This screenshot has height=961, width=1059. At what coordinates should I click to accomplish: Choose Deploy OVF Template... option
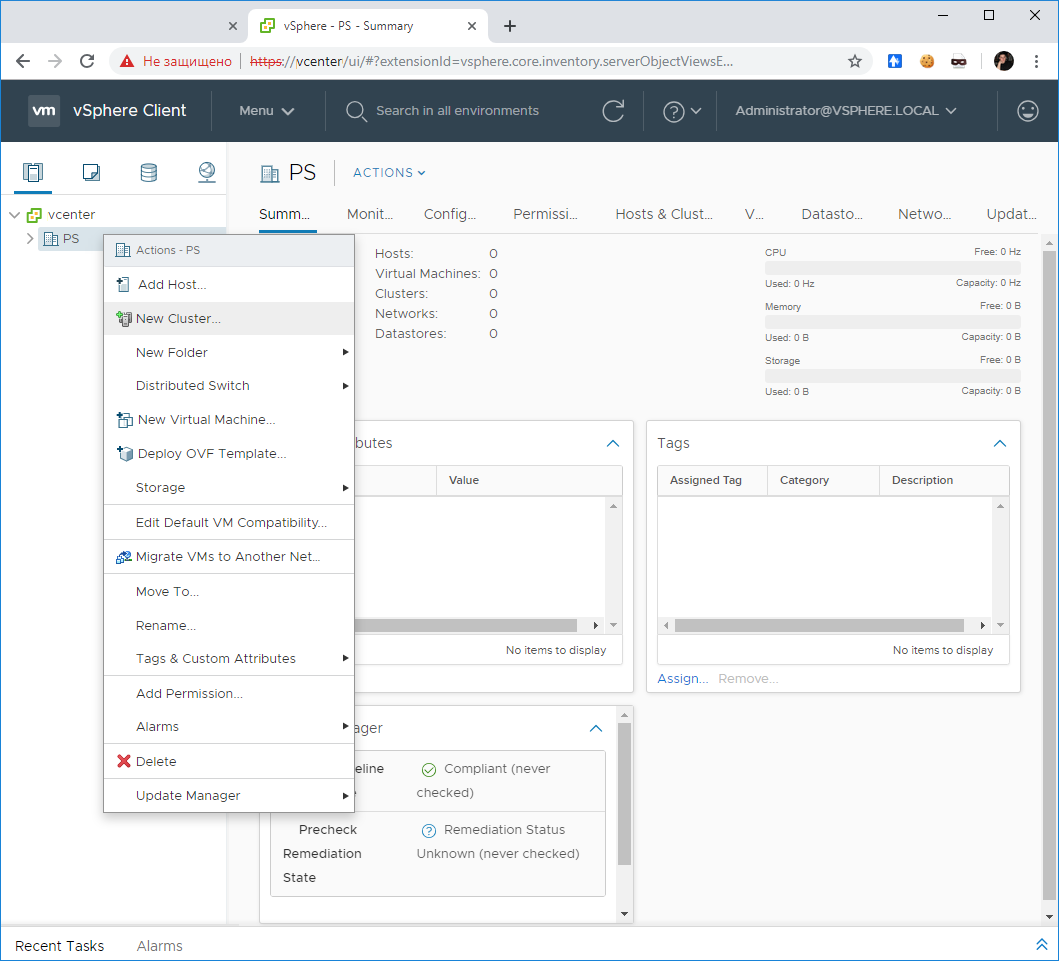[x=229, y=454]
